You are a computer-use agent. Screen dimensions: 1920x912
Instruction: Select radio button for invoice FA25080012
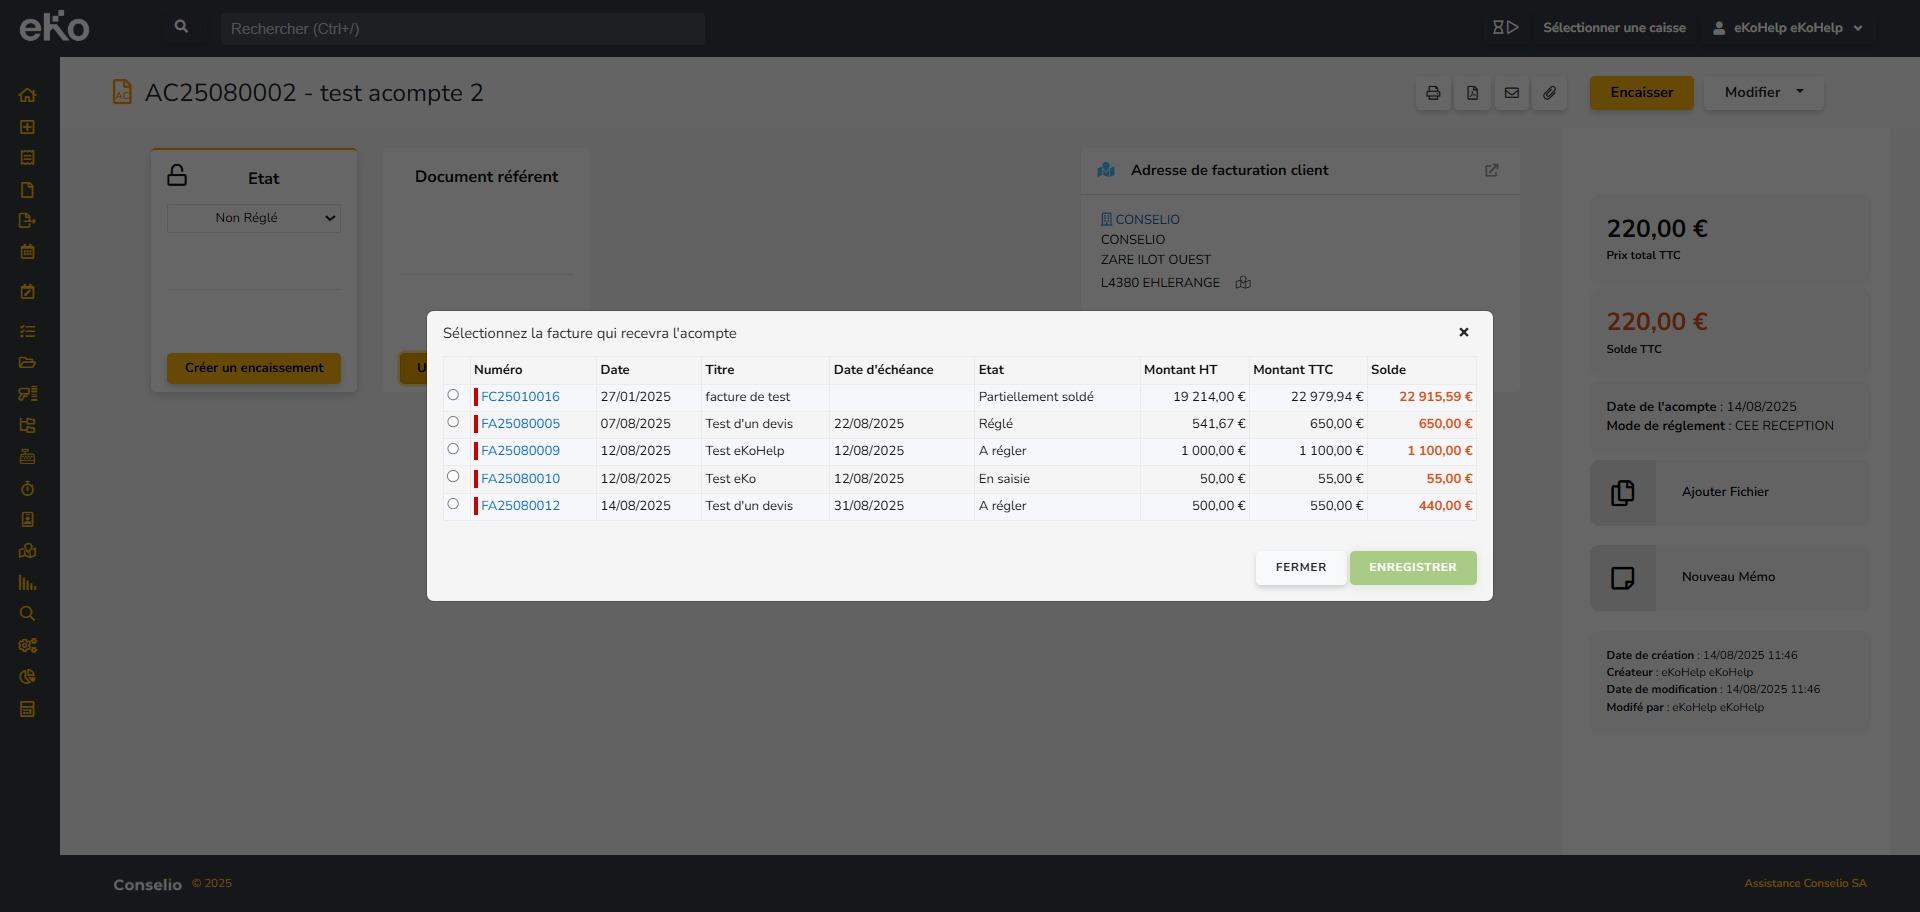pos(453,504)
